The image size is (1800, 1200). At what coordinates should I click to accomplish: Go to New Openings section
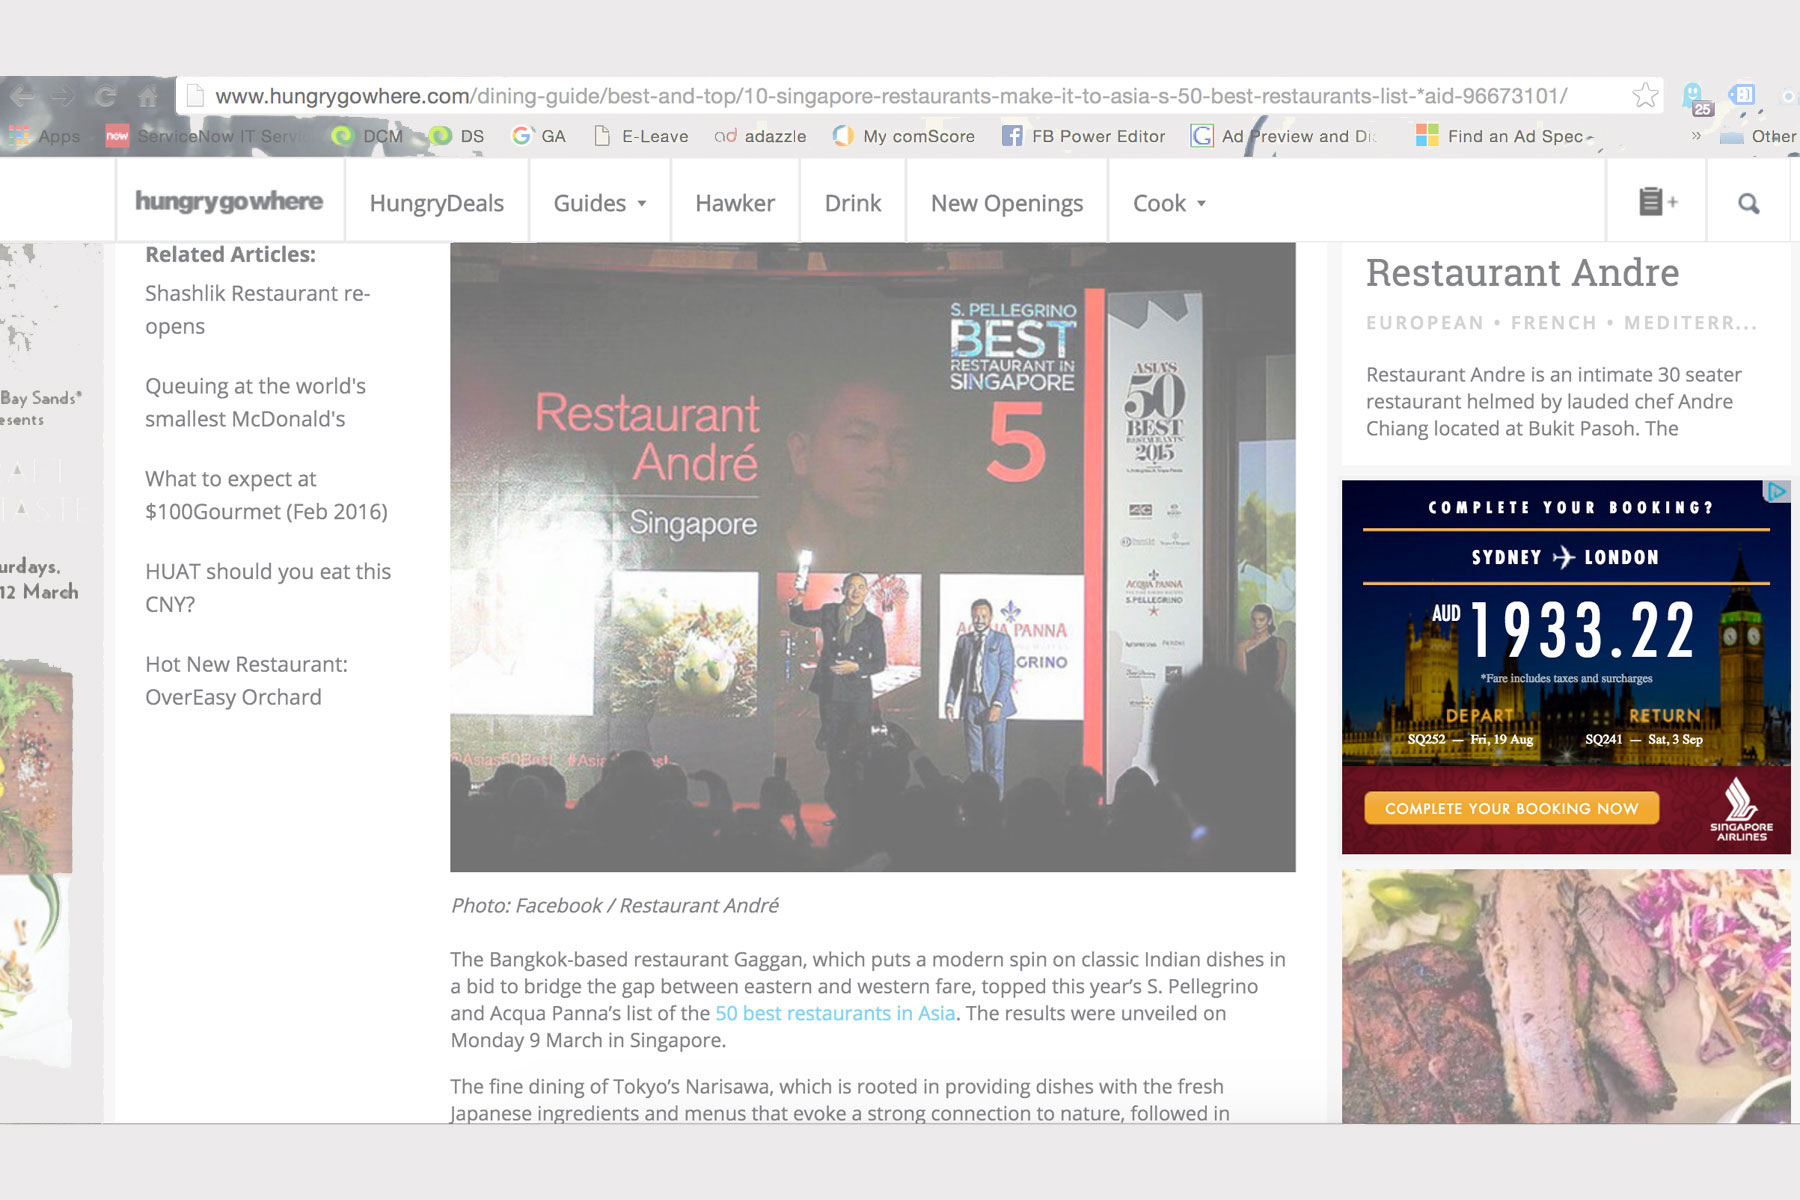click(x=1006, y=203)
